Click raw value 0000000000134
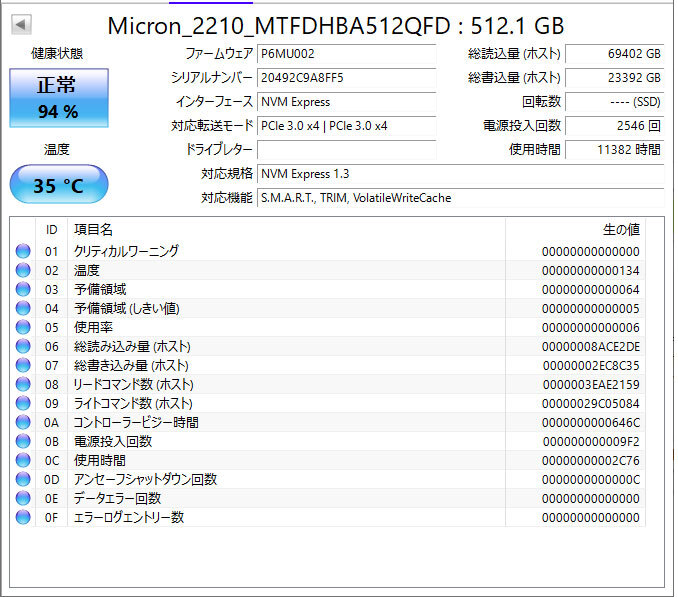 591,271
